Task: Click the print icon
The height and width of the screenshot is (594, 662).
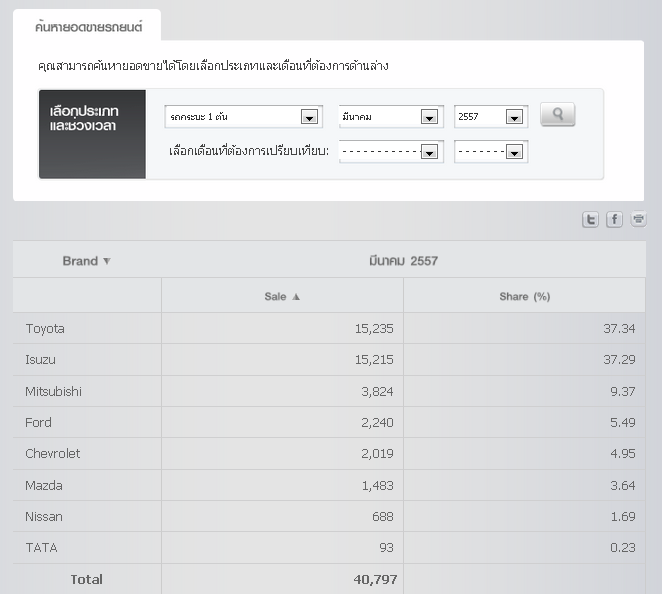Action: tap(638, 220)
